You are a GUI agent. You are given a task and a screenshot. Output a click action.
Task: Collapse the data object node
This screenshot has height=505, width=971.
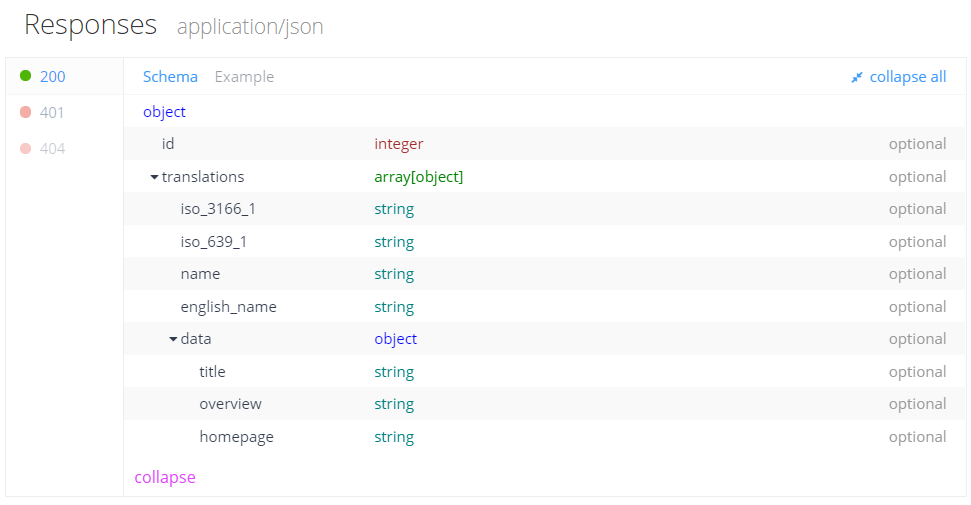click(173, 340)
